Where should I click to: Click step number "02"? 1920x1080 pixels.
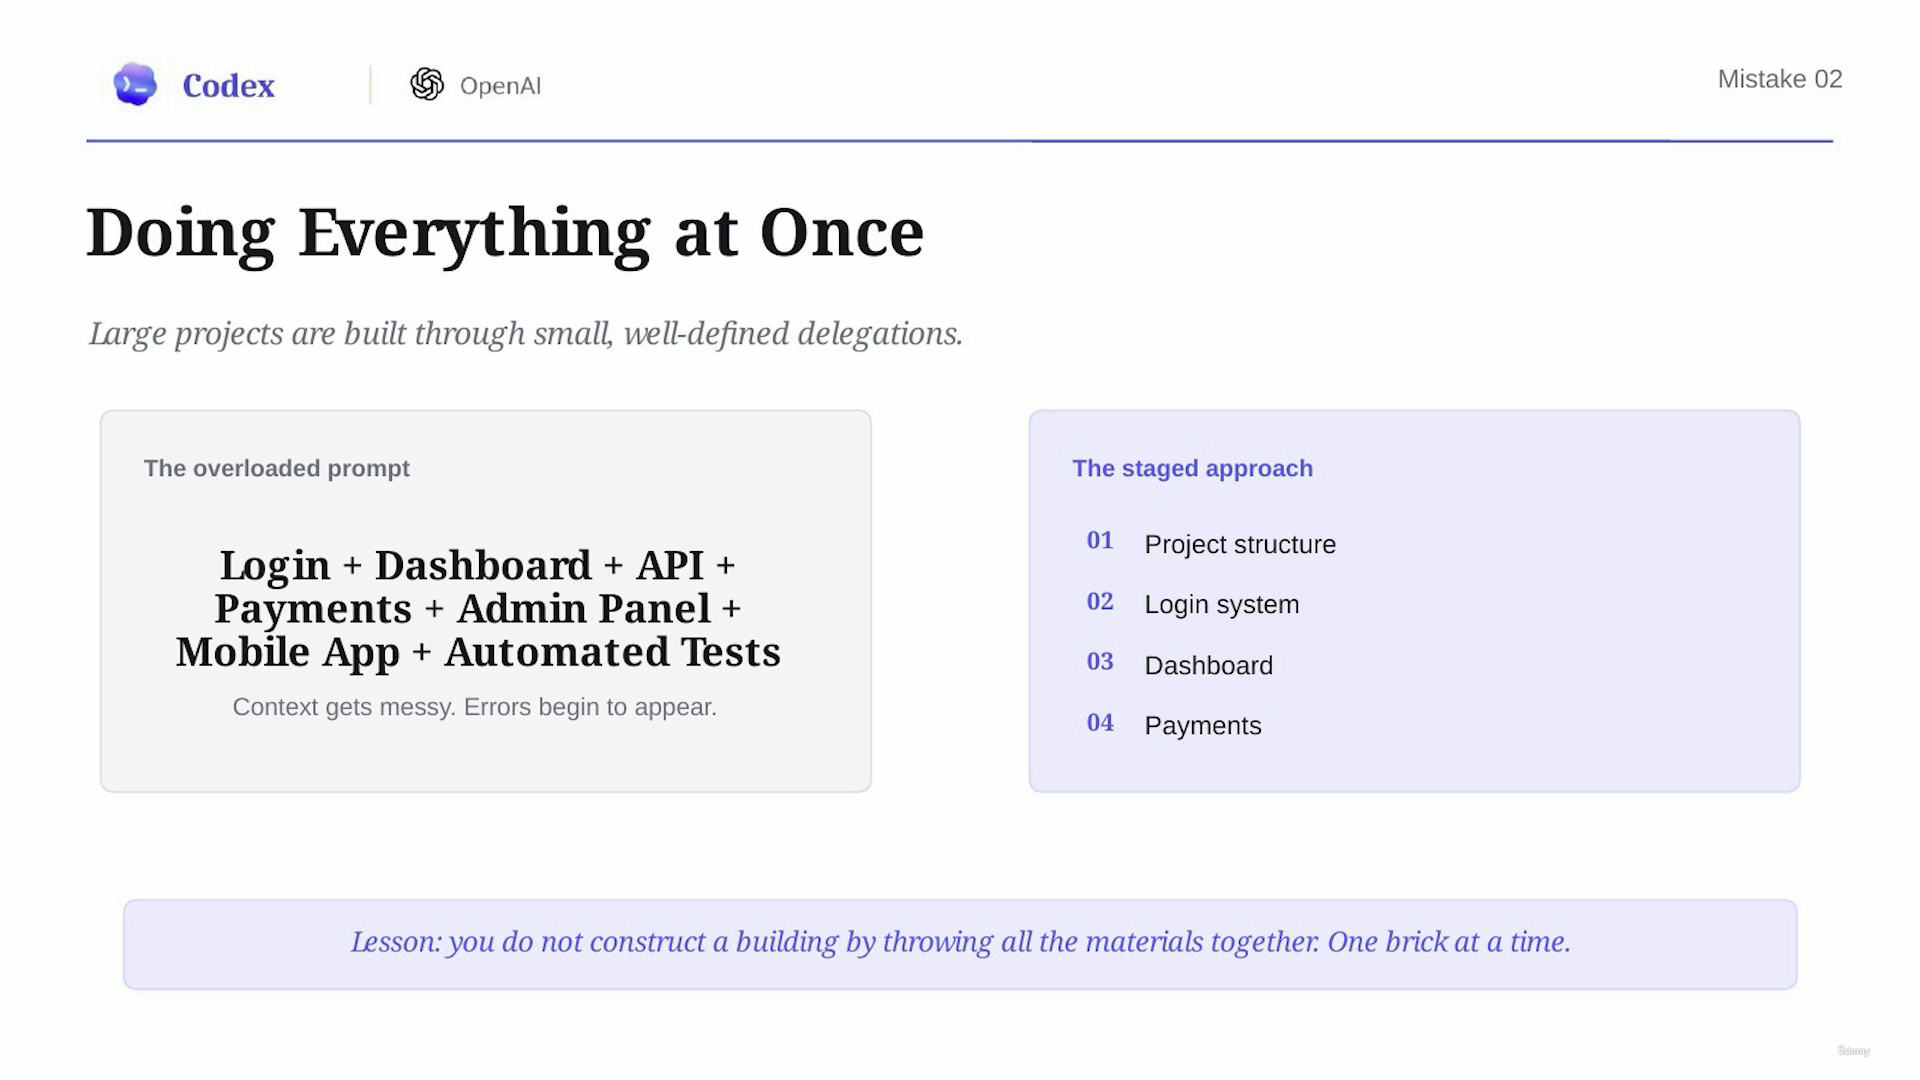tap(1100, 602)
